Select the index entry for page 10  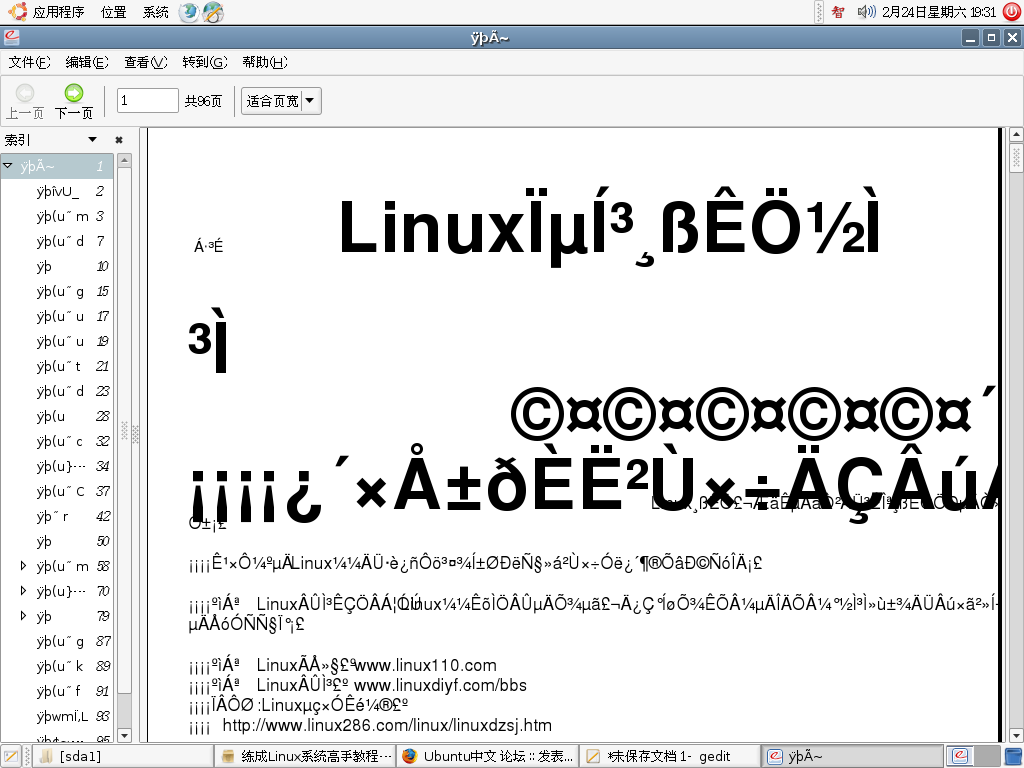tap(57, 266)
